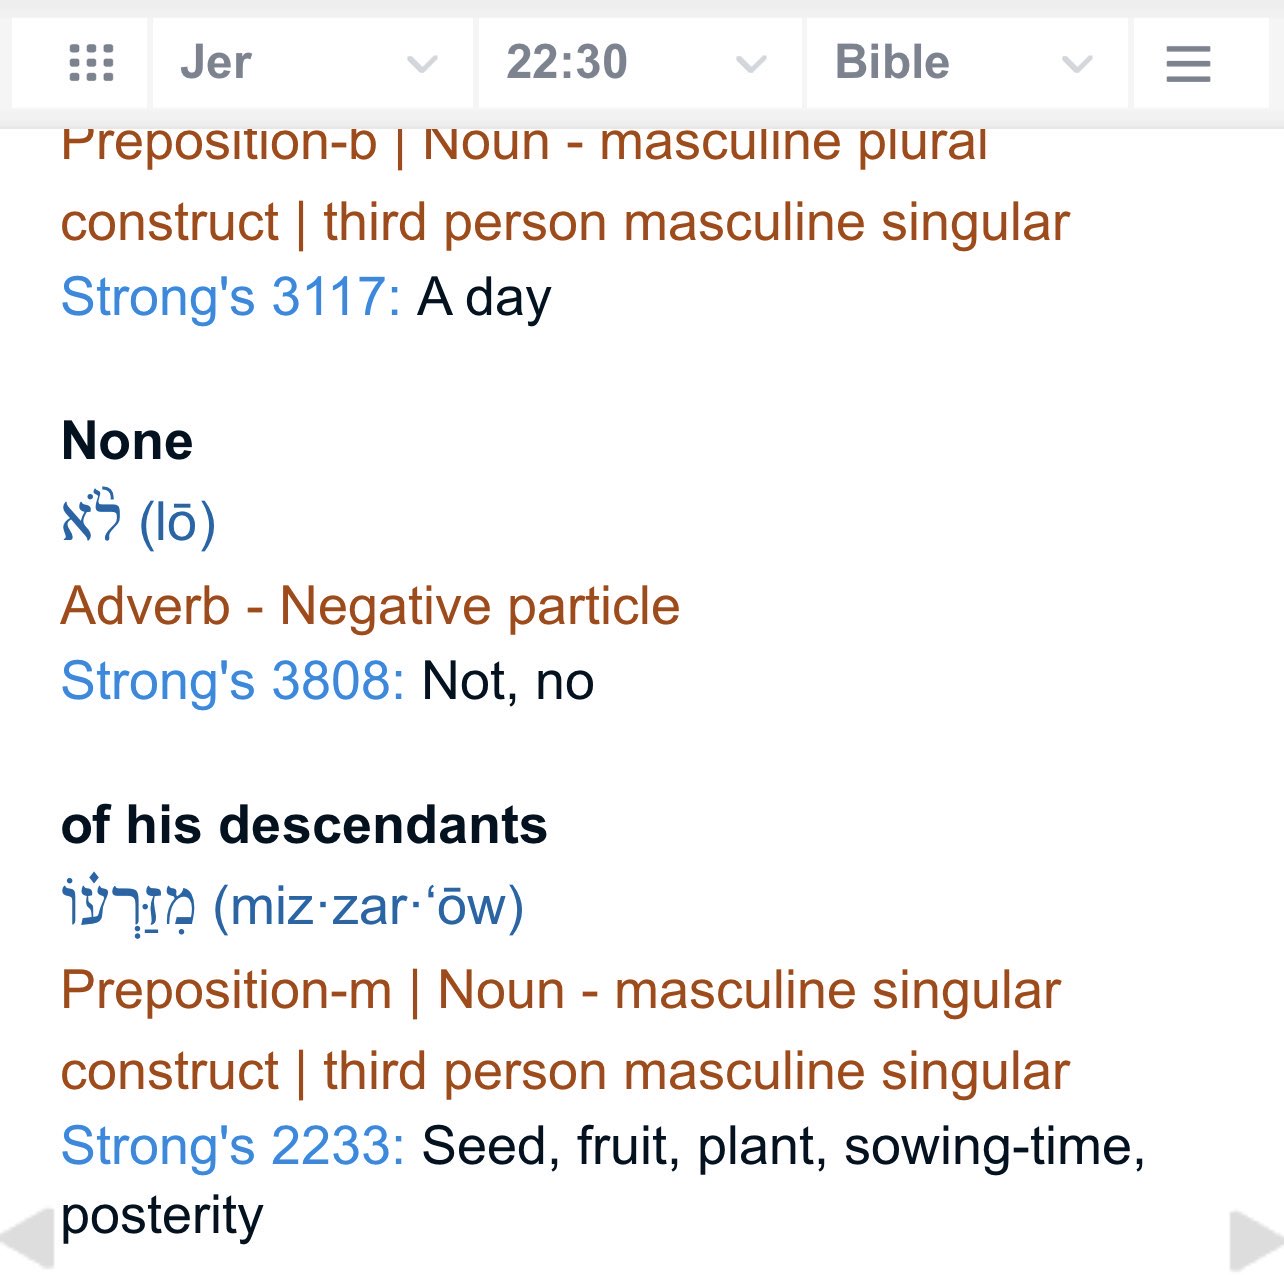Screen dimensions: 1284x1275
Task: Open the grid menu icon
Action: click(91, 63)
